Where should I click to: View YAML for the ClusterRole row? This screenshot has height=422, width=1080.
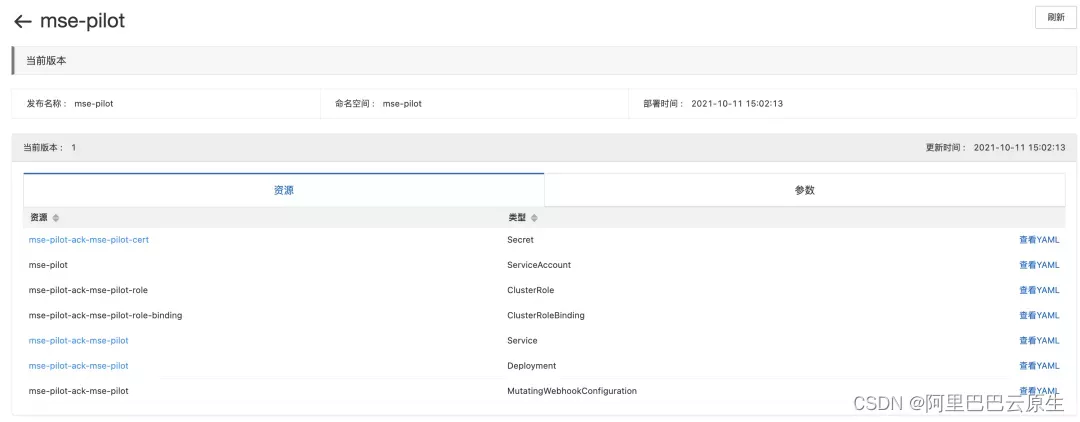(1039, 290)
